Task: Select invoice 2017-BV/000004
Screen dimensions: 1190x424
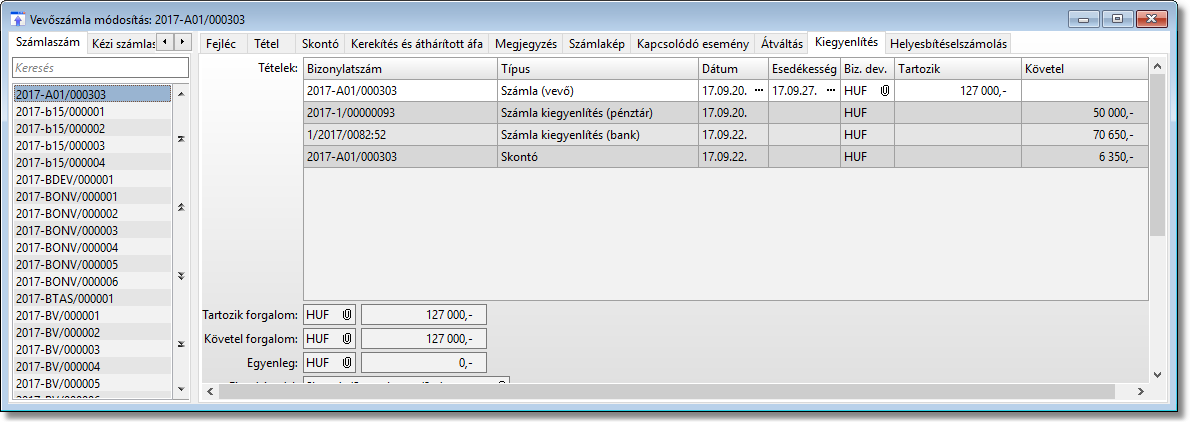Action: pyautogui.click(x=92, y=366)
